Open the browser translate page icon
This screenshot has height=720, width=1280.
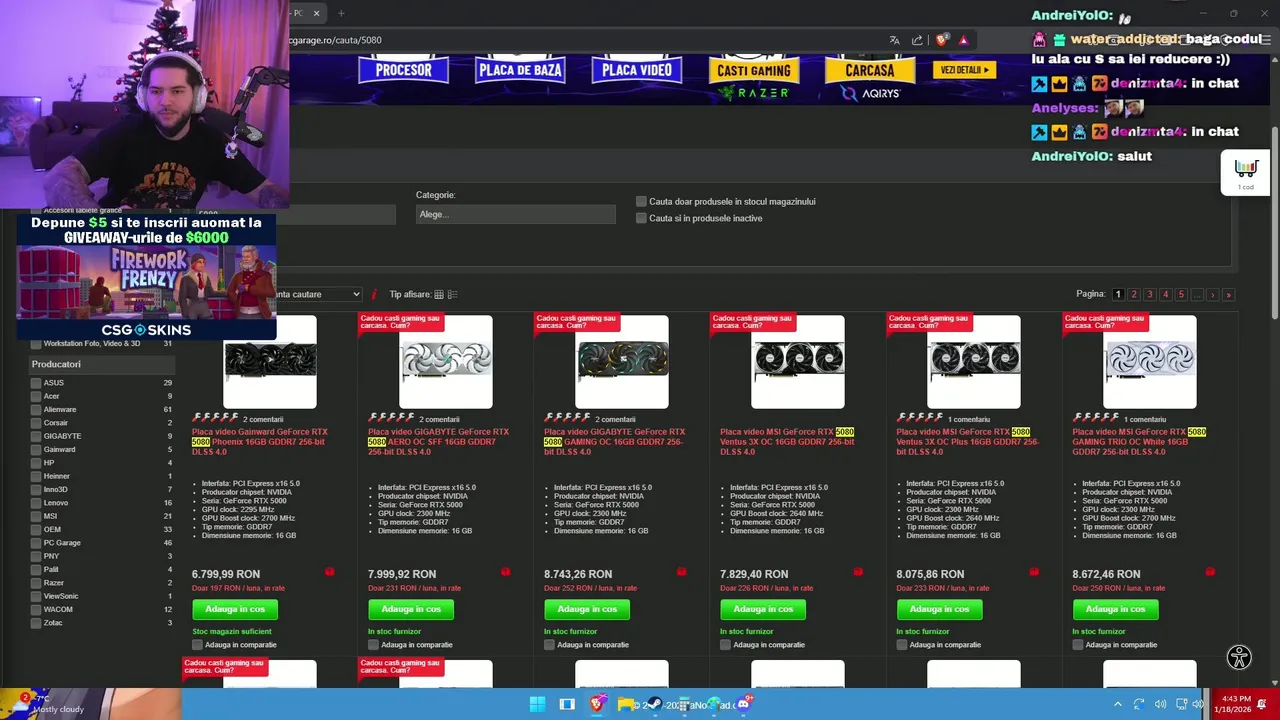894,40
